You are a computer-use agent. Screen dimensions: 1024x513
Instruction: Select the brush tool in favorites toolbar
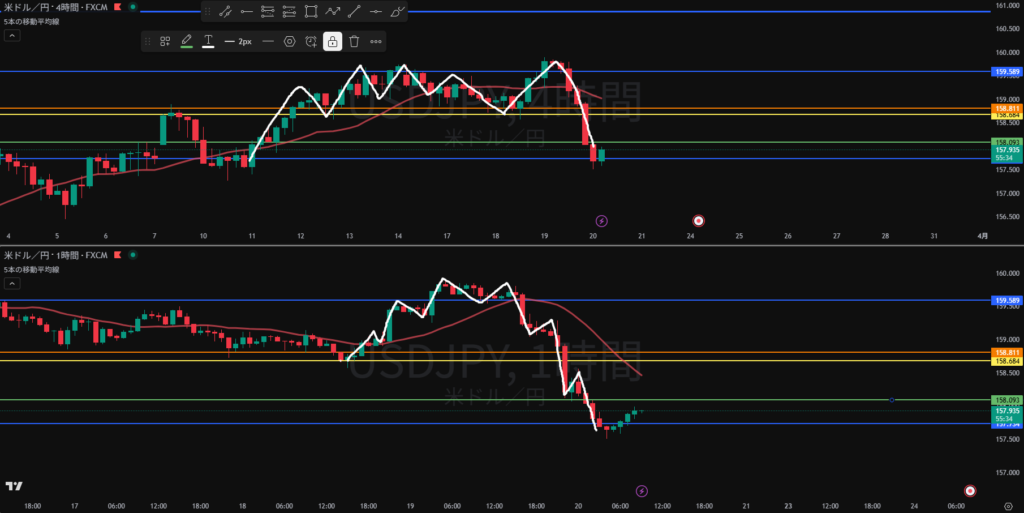click(x=399, y=12)
